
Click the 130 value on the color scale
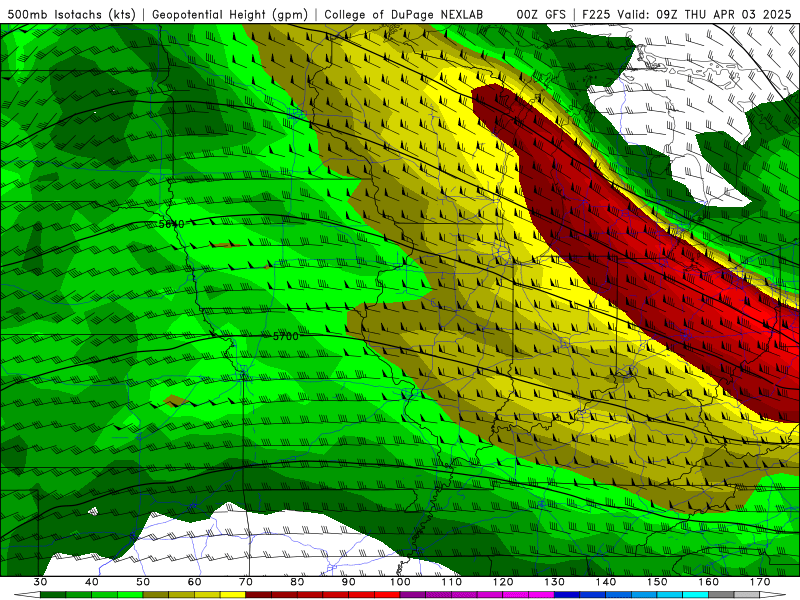click(x=554, y=582)
